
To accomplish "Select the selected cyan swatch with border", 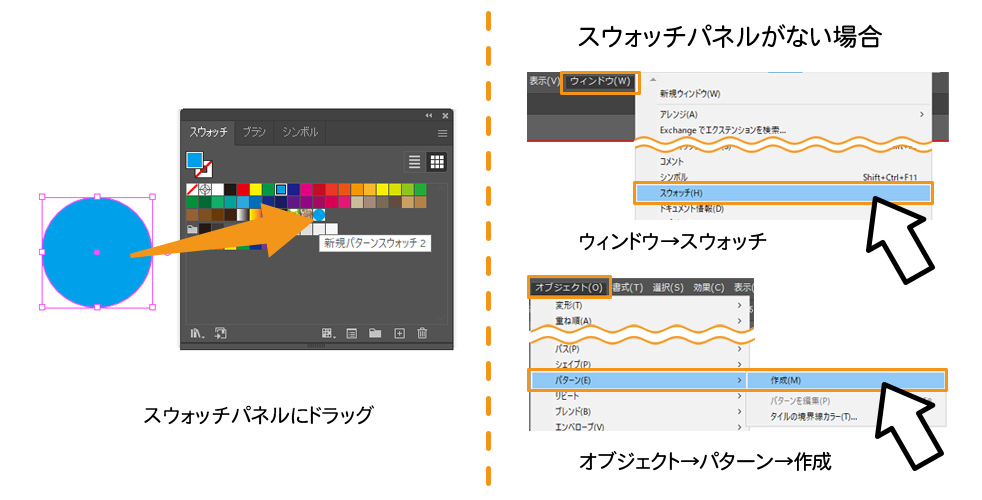I will pos(281,189).
